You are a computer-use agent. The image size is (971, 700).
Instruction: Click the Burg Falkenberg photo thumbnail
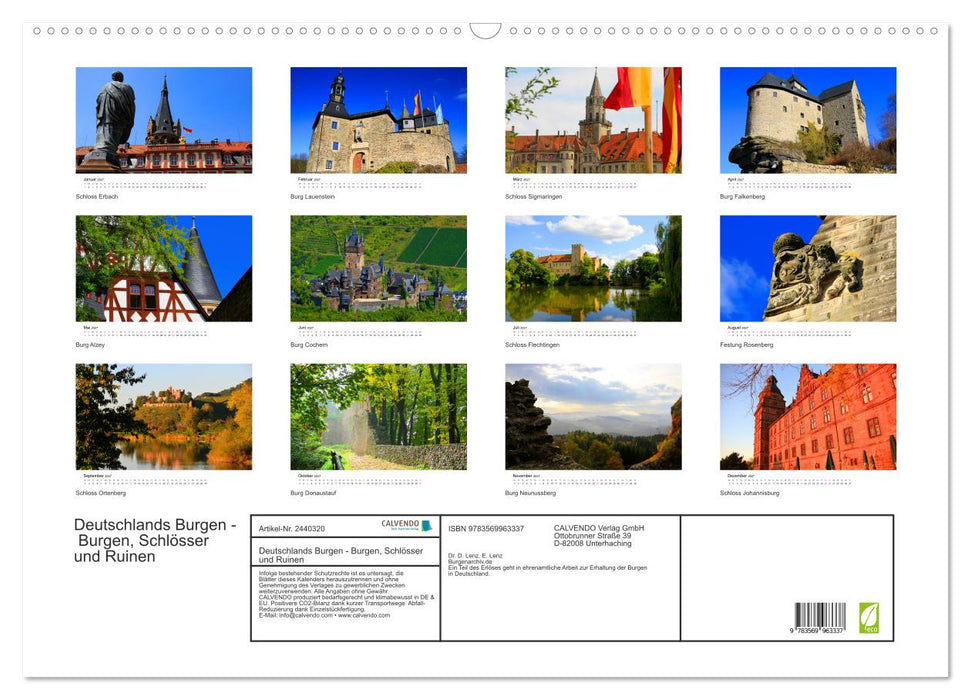(x=808, y=120)
